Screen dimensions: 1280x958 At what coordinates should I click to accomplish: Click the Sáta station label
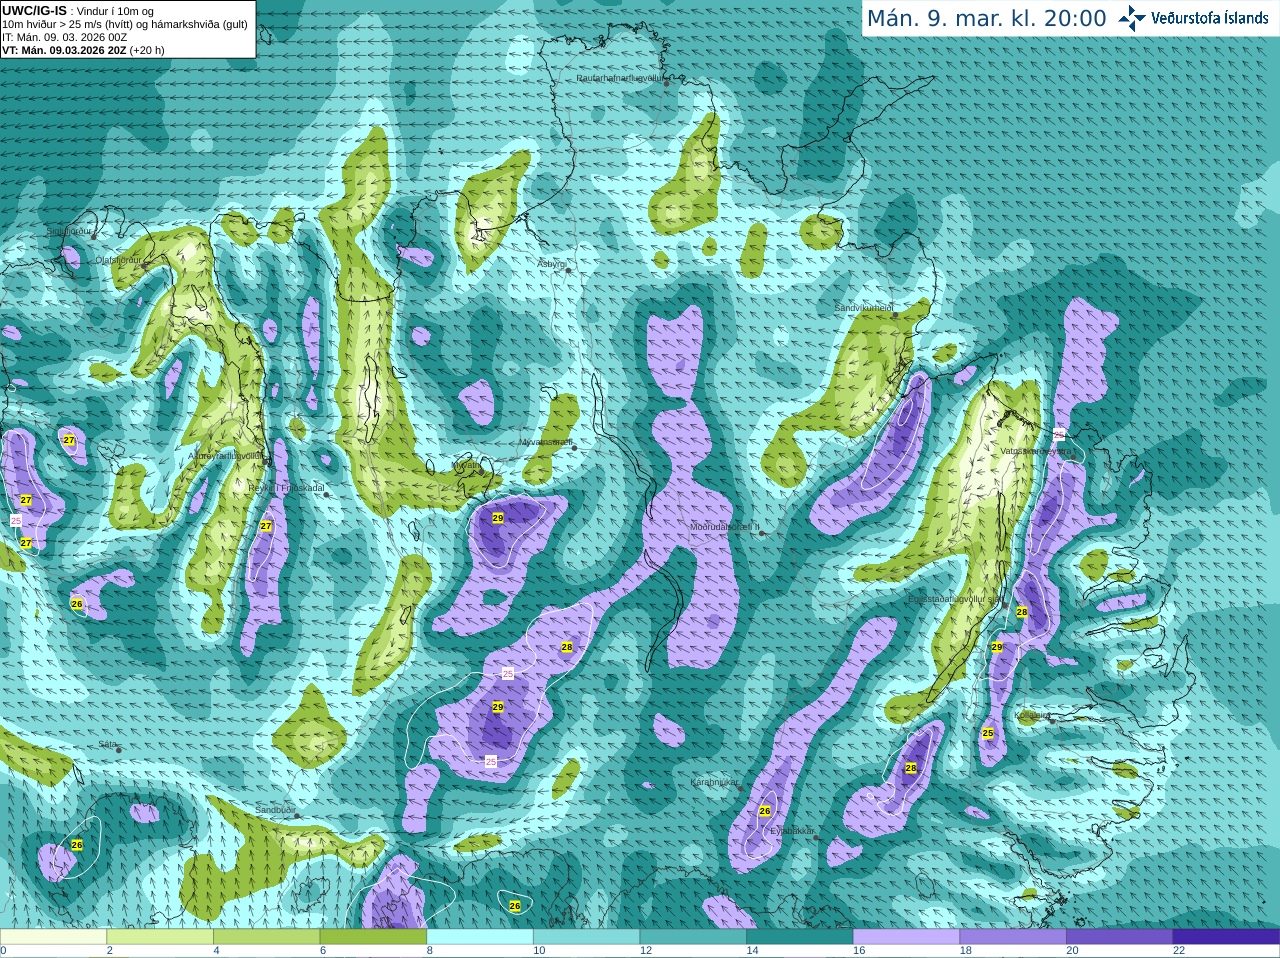(x=107, y=744)
